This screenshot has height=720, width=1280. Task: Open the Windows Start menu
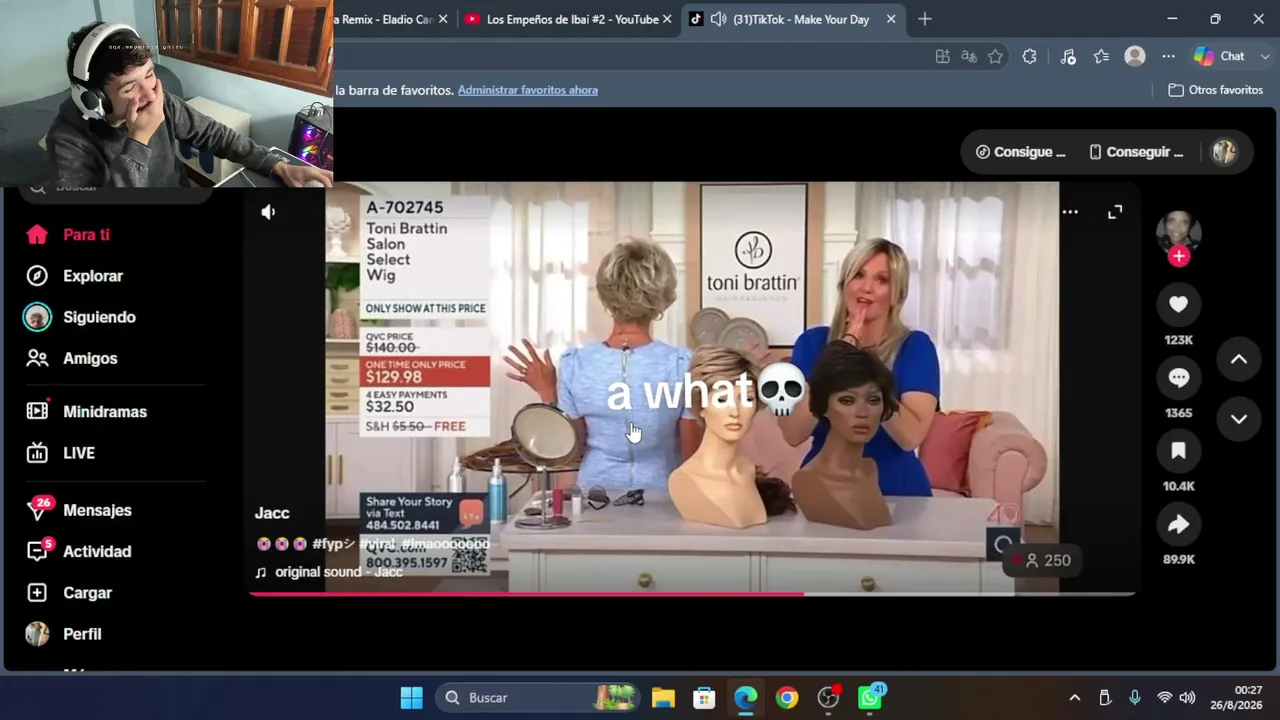[x=411, y=698]
